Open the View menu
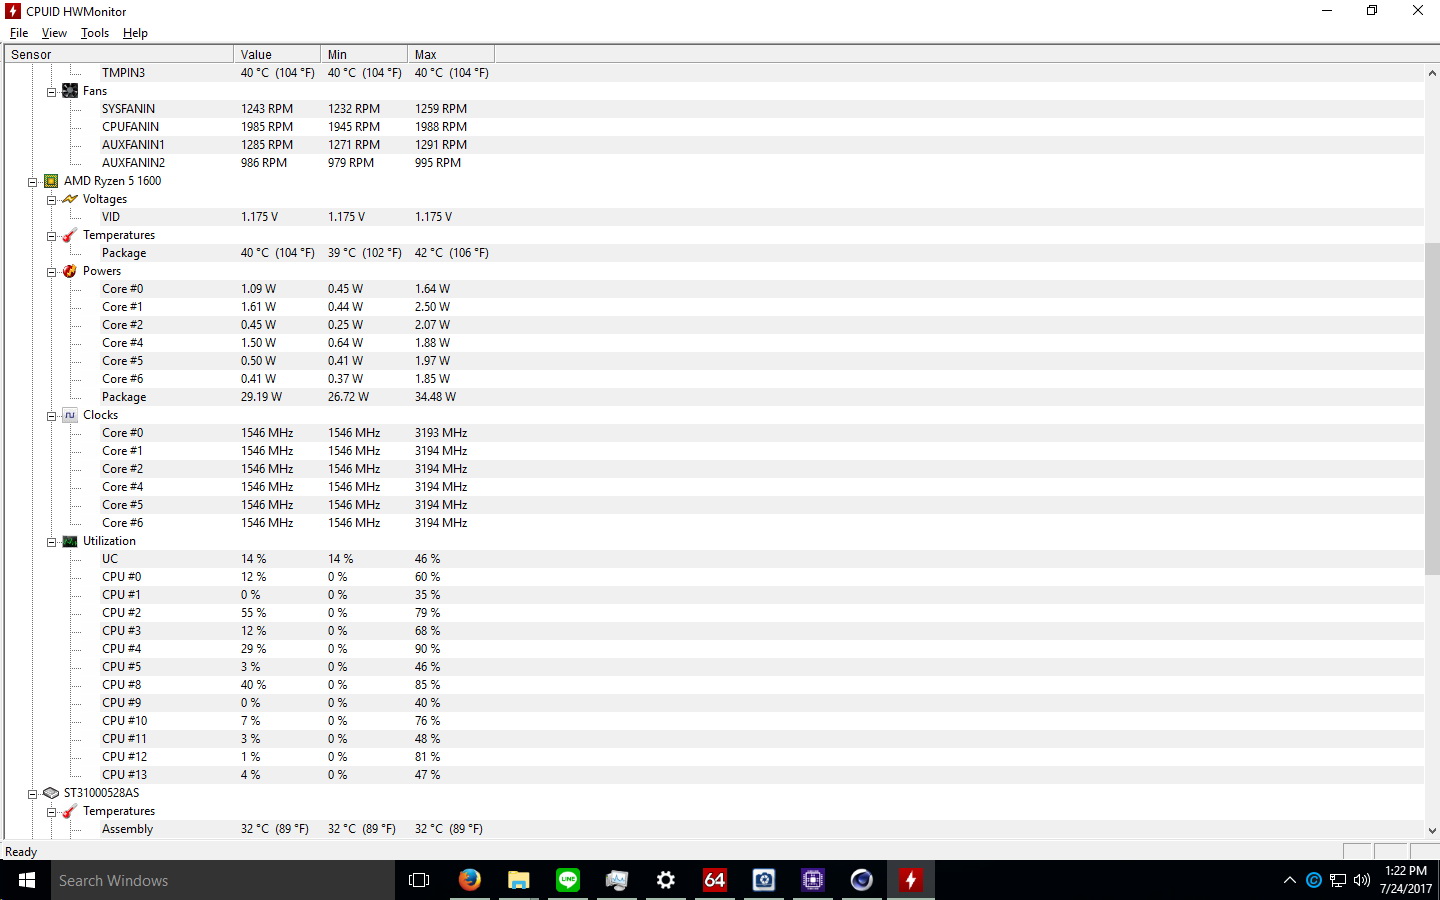This screenshot has height=900, width=1440. (54, 33)
